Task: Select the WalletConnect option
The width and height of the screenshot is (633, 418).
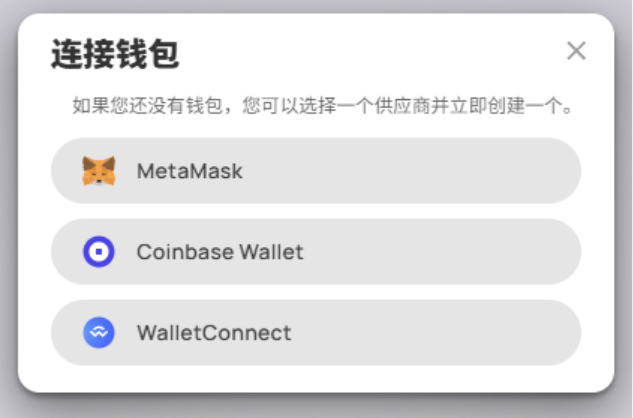Action: (316, 332)
